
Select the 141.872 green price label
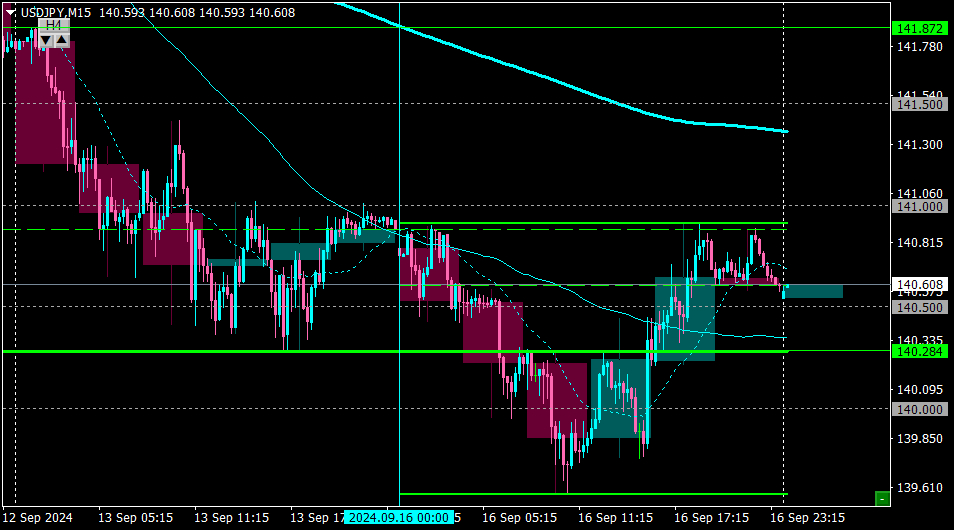(x=920, y=29)
